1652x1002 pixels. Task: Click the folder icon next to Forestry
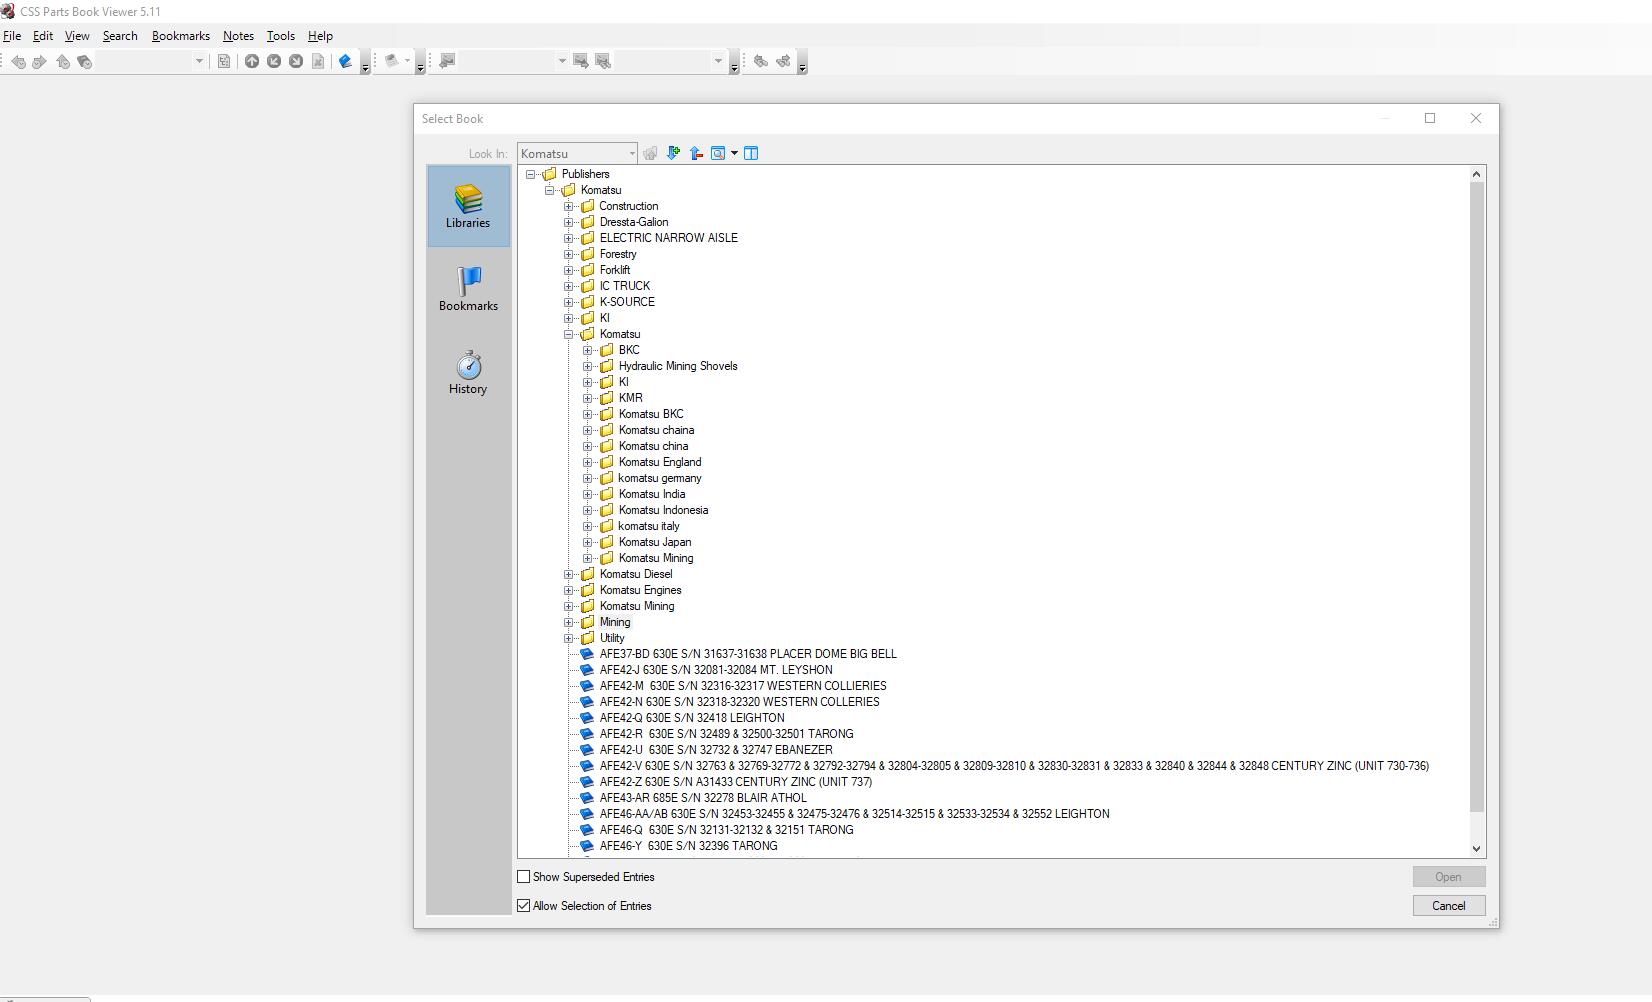(587, 254)
